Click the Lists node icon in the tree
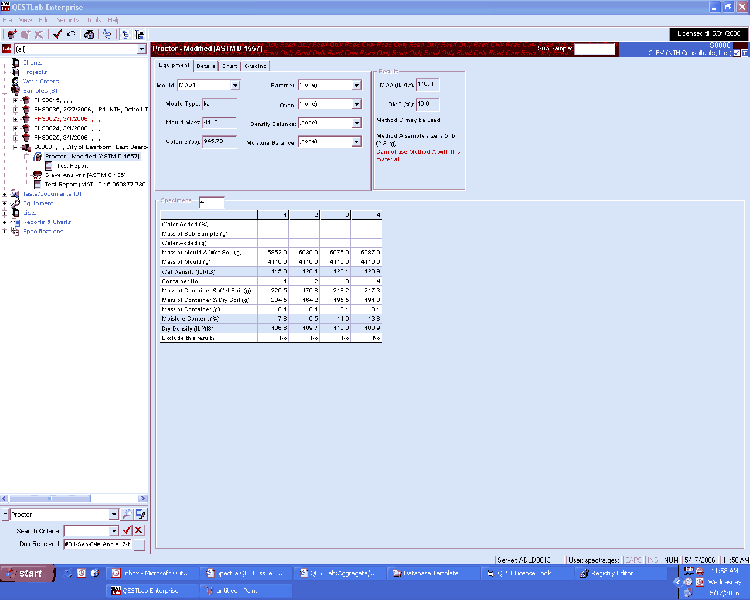This screenshot has width=750, height=600. pos(16,212)
